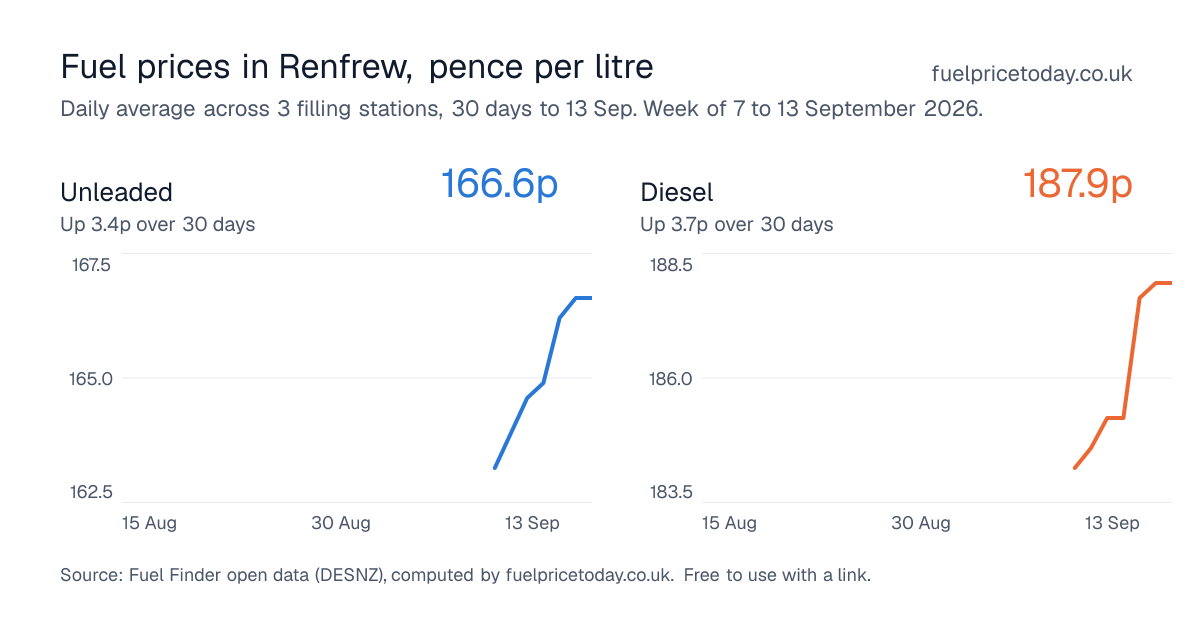Screen dimensions: 1200x630
Task: Click the source attribution footer text
Action: pos(466,575)
